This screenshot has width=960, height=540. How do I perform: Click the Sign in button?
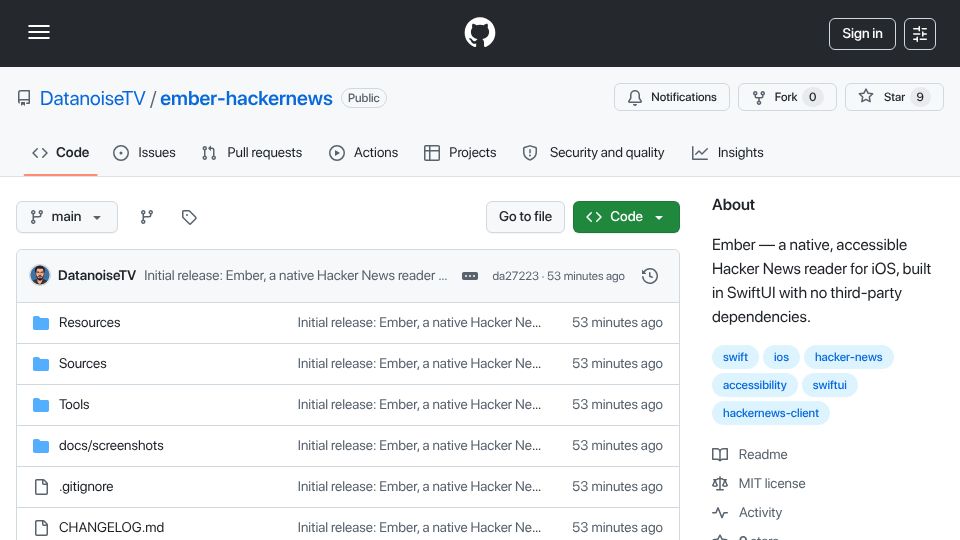point(862,34)
